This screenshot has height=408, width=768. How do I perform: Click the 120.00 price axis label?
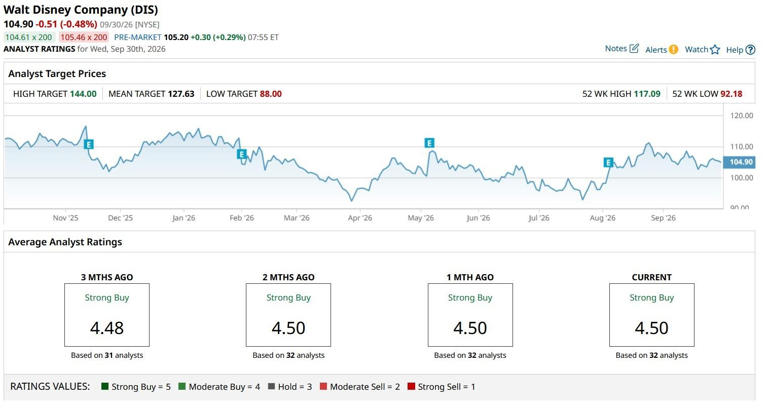pyautogui.click(x=742, y=116)
